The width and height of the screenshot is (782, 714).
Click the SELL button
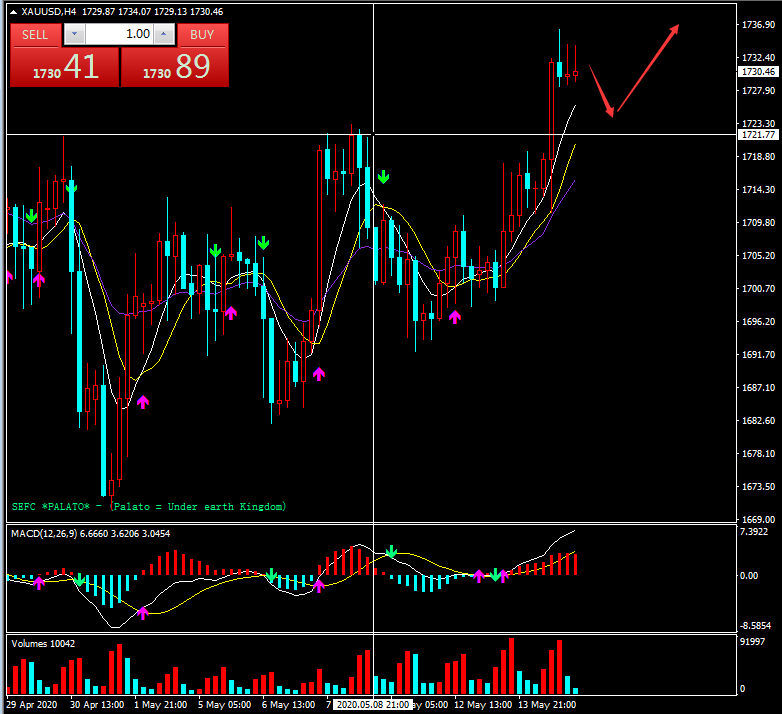tap(35, 34)
